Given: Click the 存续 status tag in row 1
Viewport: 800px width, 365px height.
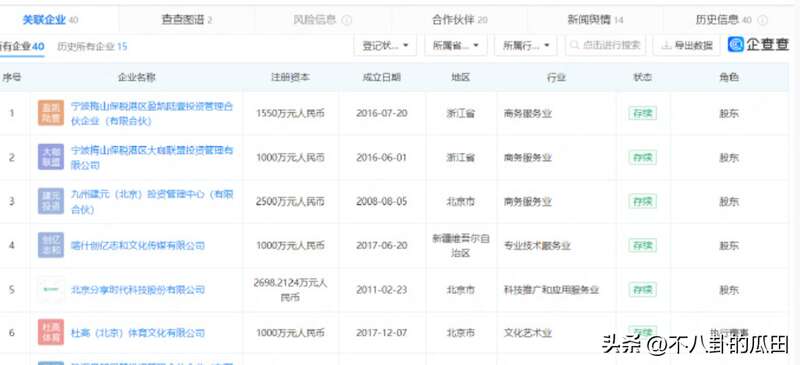Looking at the screenshot, I should (x=642, y=113).
